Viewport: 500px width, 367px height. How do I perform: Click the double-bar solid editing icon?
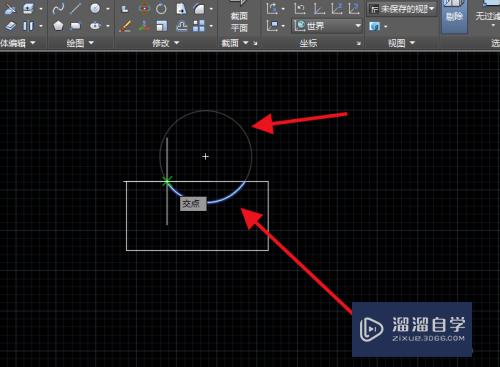pyautogui.click(x=28, y=26)
